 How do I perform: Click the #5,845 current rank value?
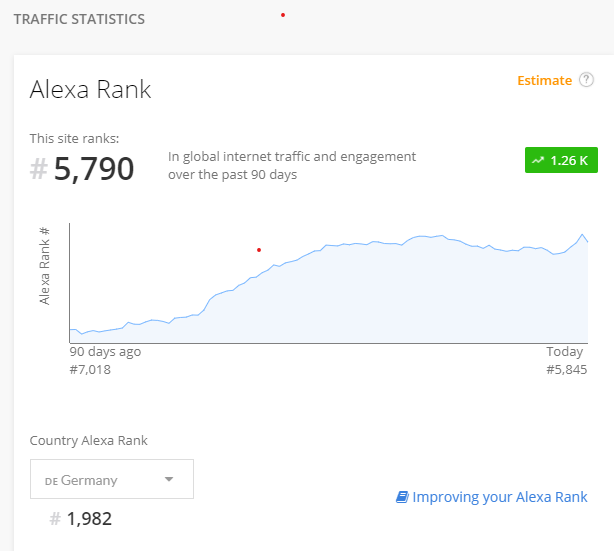pos(566,370)
